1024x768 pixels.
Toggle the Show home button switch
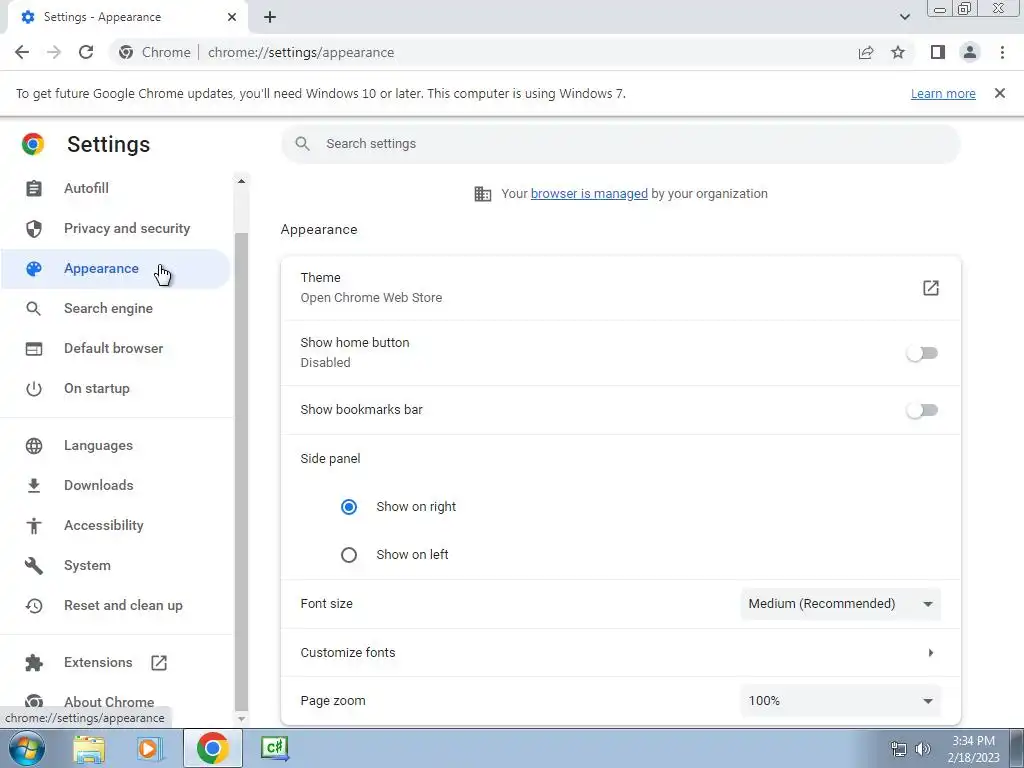coord(921,353)
